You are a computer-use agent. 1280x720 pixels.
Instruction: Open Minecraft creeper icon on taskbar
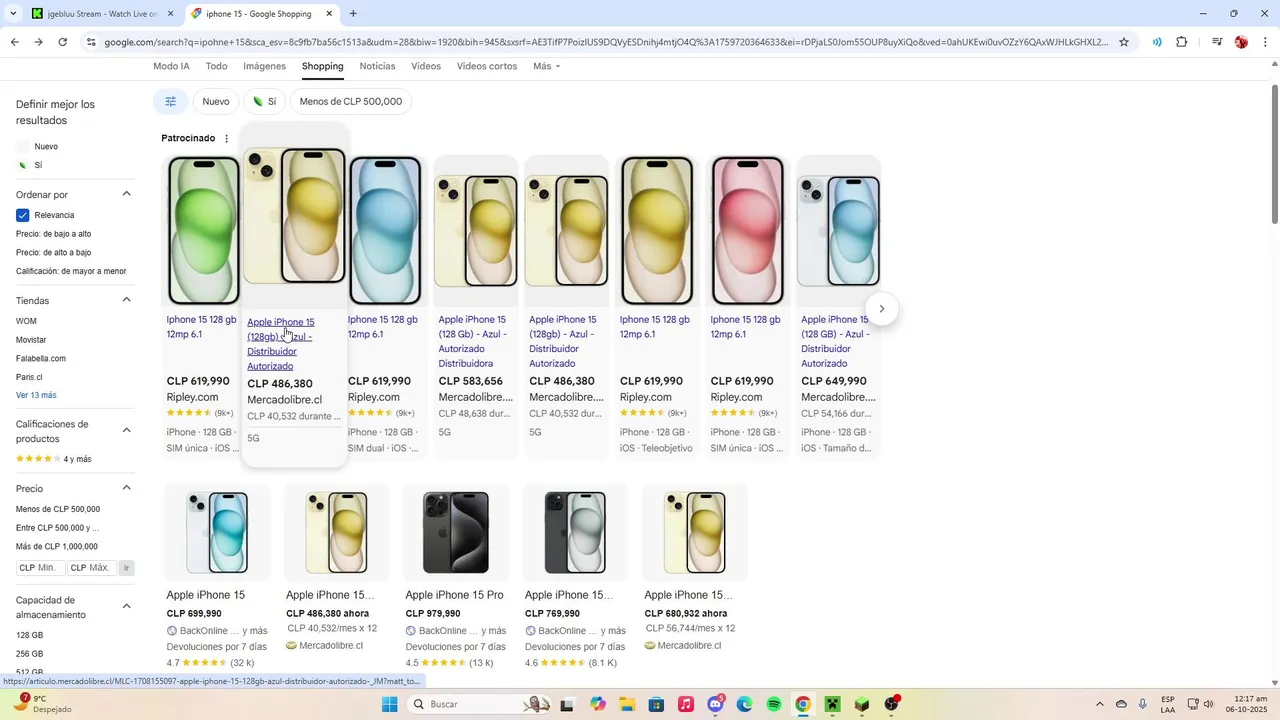coord(832,704)
